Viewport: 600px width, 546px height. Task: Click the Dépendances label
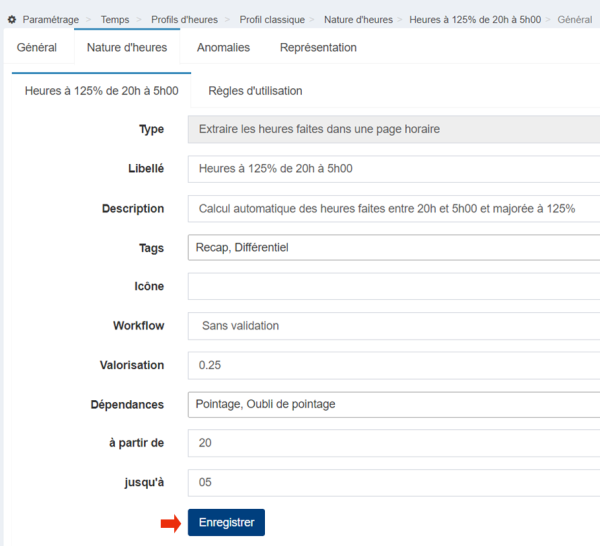point(127,404)
